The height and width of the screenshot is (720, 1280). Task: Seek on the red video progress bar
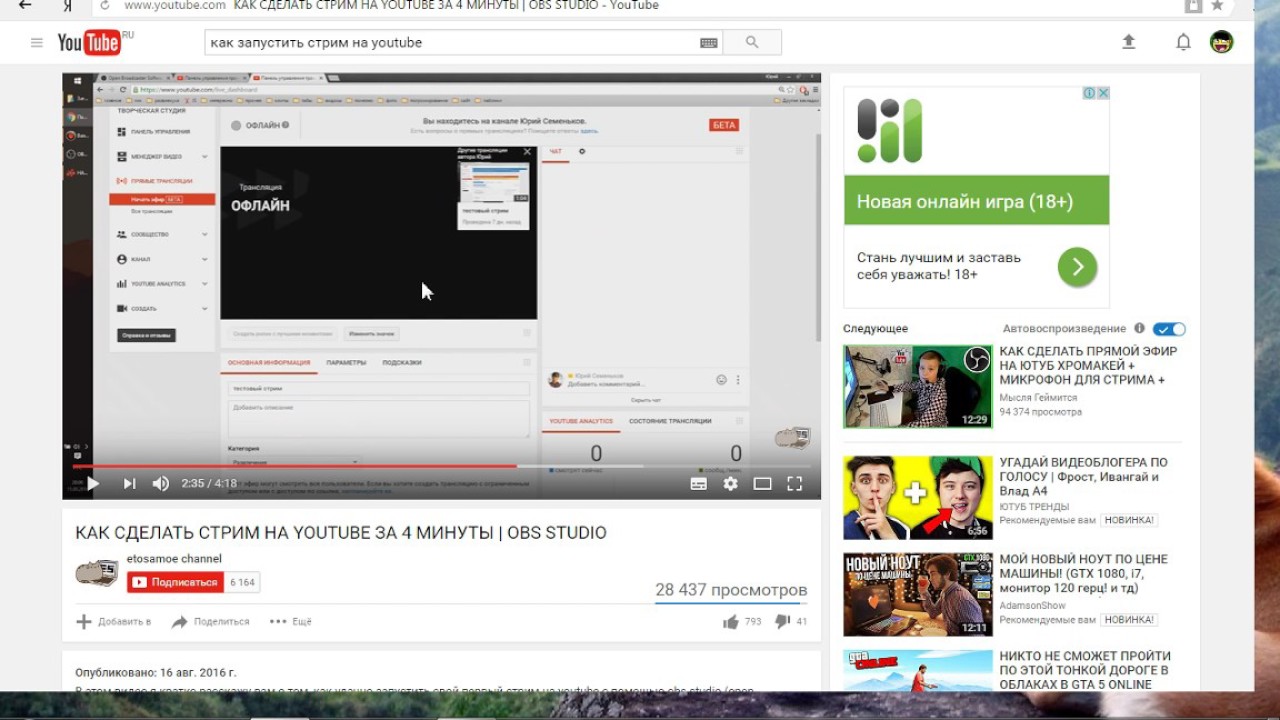pyautogui.click(x=293, y=466)
